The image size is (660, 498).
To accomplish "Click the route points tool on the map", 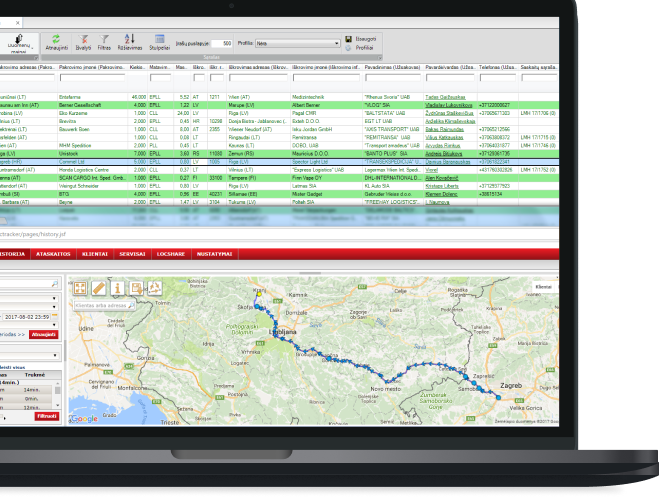I will pyautogui.click(x=154, y=288).
